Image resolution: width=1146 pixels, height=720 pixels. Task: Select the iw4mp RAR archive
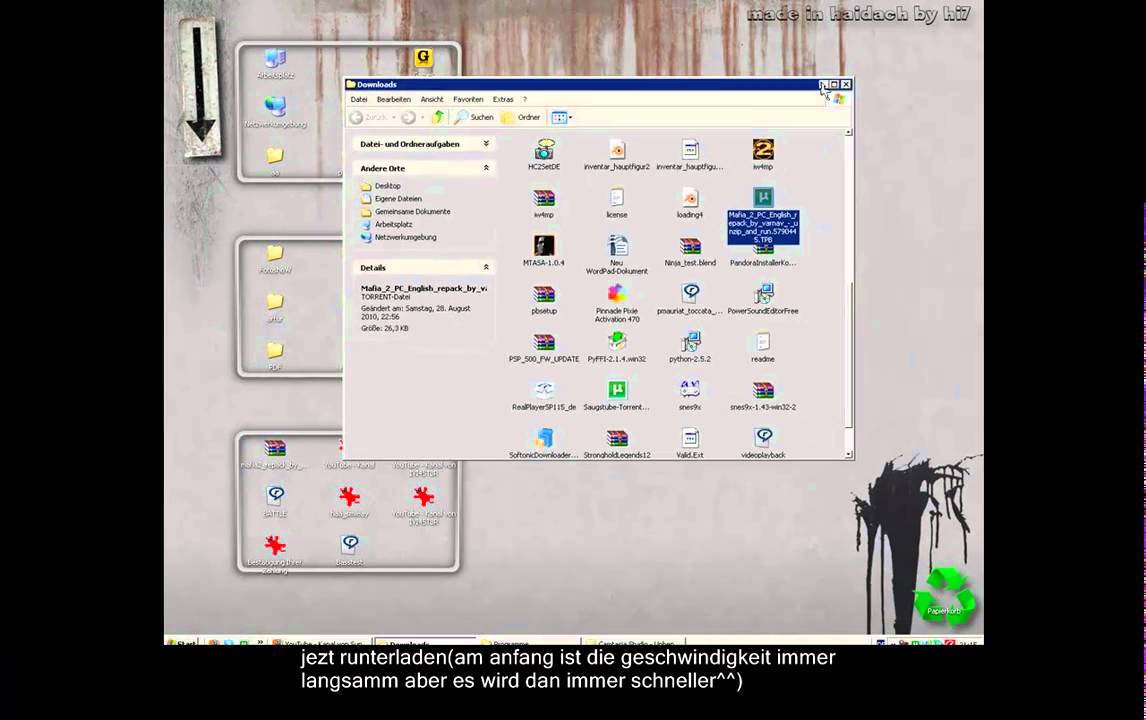[544, 202]
